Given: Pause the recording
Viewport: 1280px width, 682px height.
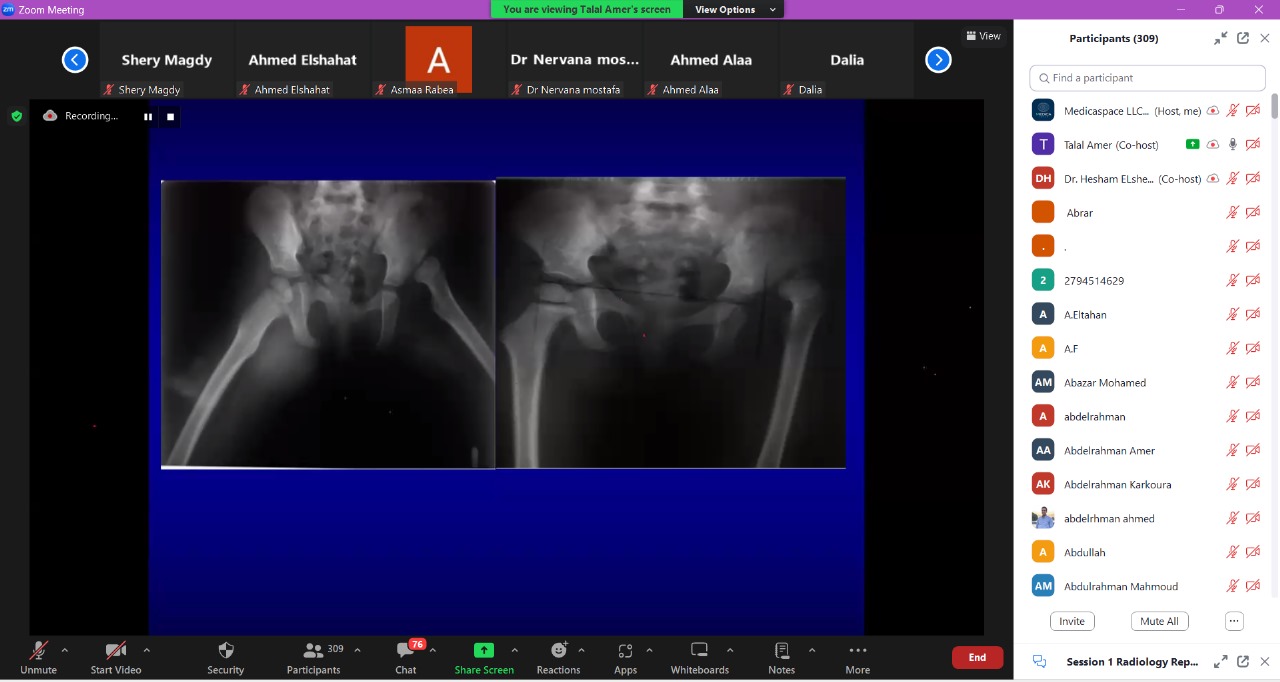Looking at the screenshot, I should tap(148, 117).
